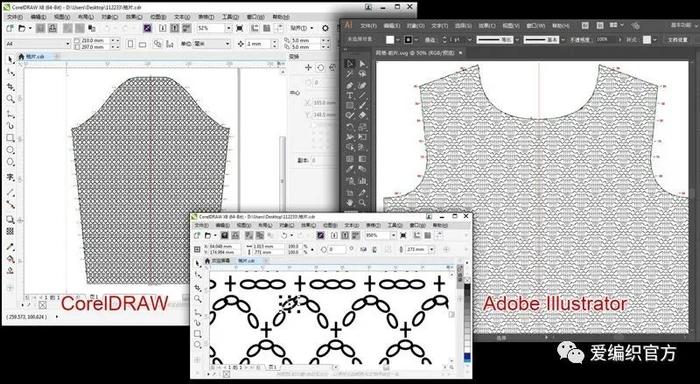Select Illustrator's Lasso tool
700x384 pixels.
click(362, 74)
